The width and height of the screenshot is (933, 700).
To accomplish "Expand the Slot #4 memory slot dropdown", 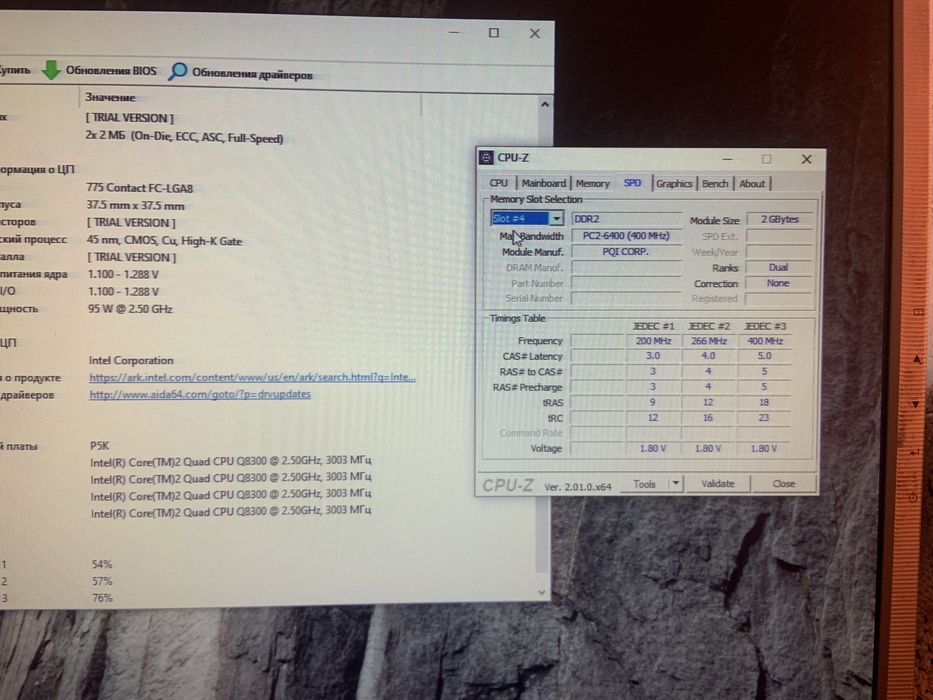I will 556,218.
